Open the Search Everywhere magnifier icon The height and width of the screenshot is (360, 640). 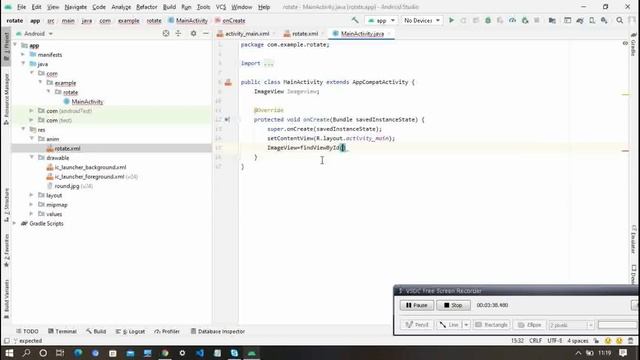[x=620, y=20]
